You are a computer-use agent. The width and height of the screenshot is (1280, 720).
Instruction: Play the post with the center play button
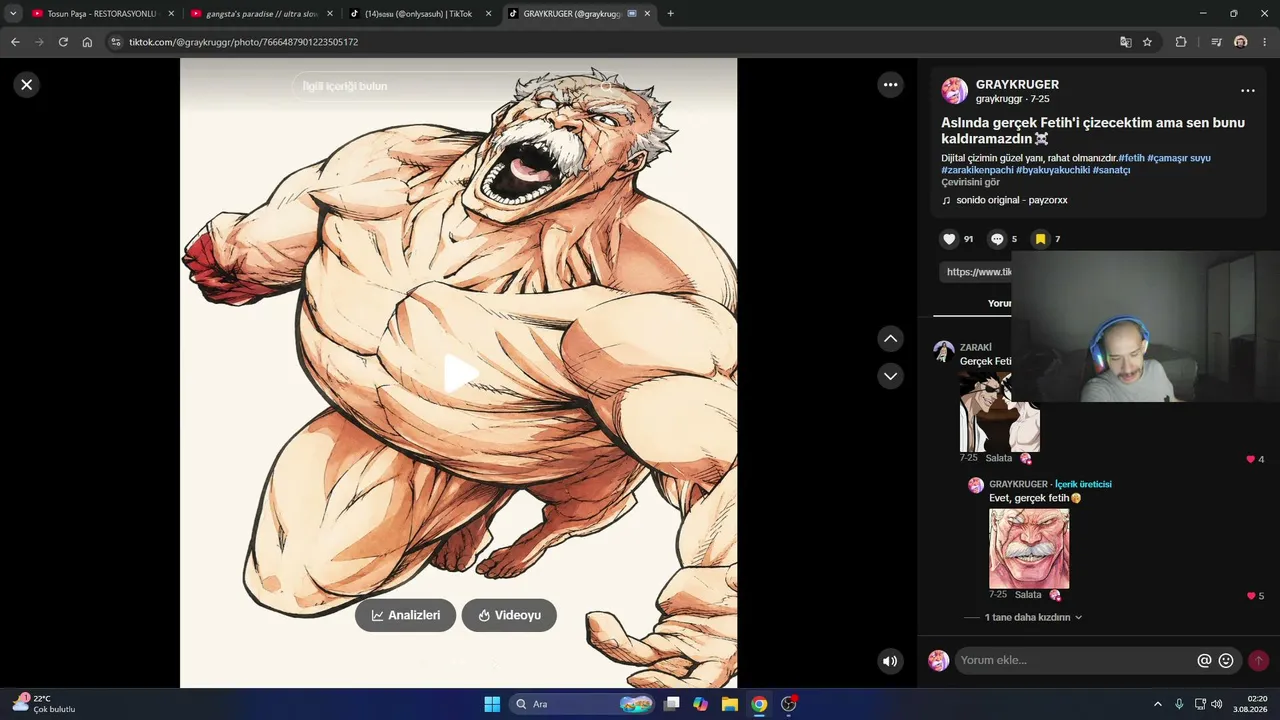460,373
